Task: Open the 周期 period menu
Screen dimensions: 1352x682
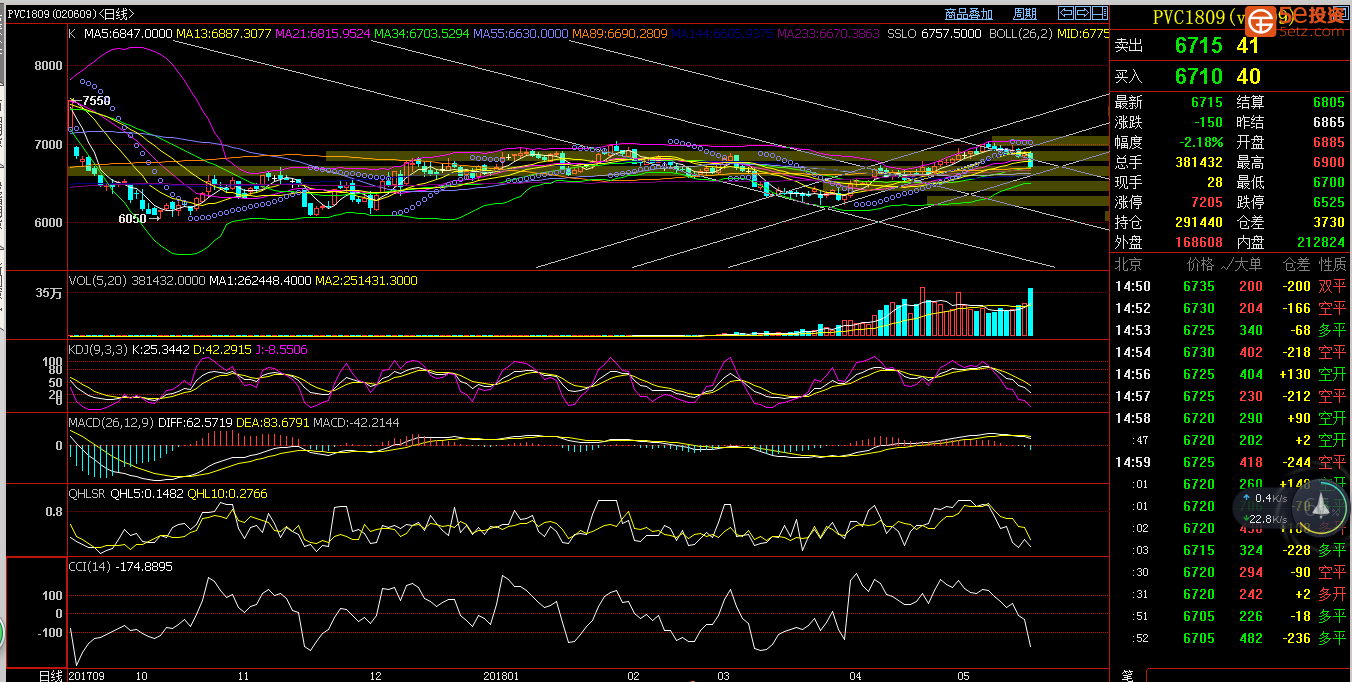Action: click(1024, 14)
